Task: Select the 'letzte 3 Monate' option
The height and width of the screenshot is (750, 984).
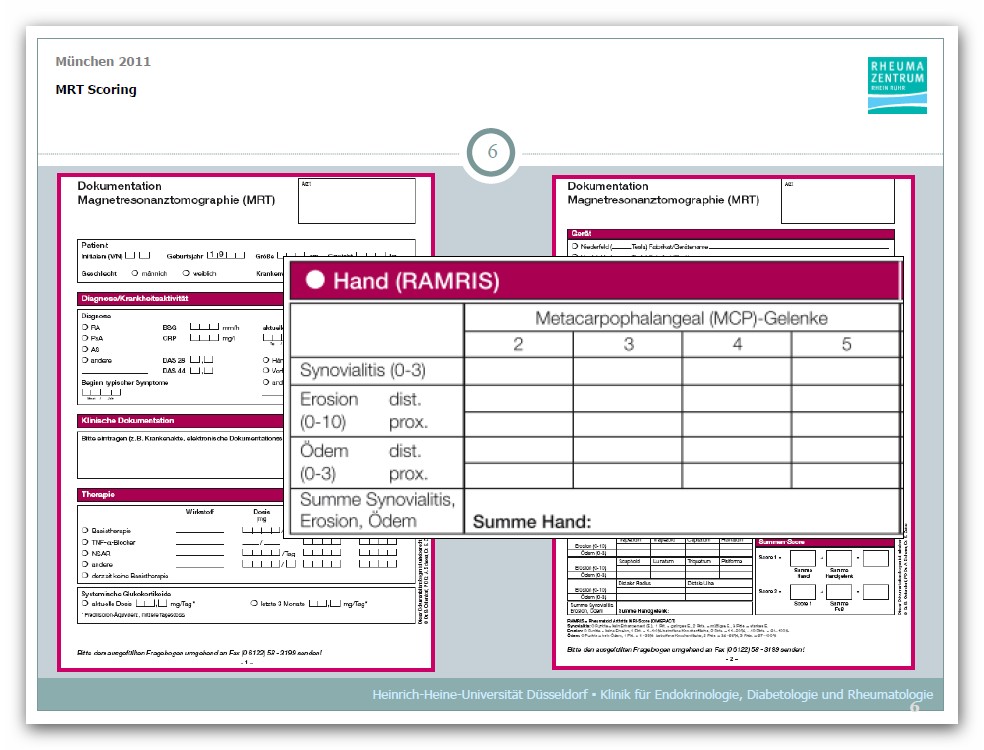Action: pos(254,603)
